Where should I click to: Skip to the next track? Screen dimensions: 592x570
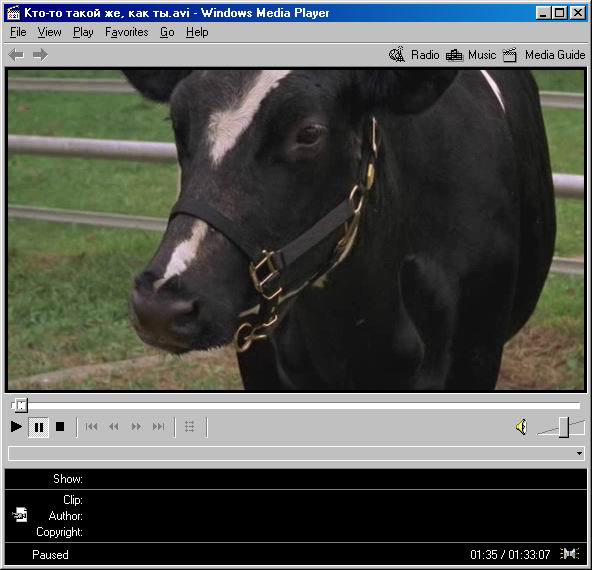(159, 427)
